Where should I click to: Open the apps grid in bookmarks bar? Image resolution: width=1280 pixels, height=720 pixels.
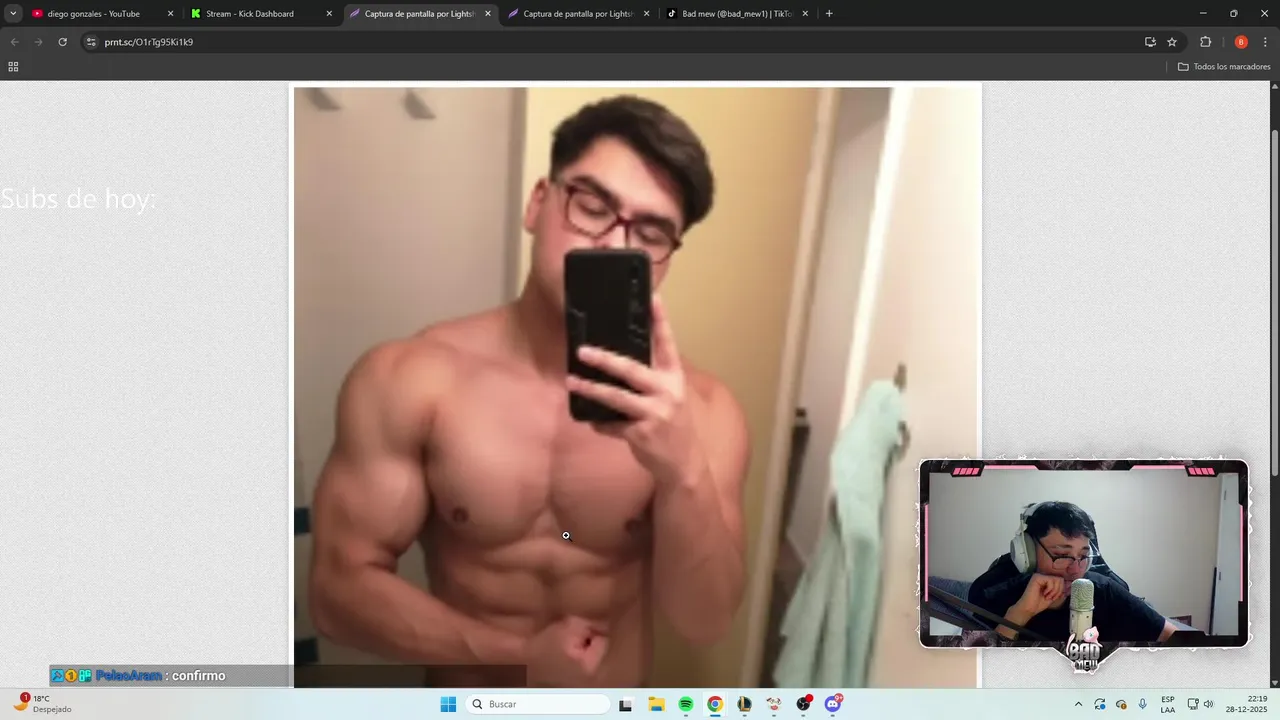(x=13, y=67)
